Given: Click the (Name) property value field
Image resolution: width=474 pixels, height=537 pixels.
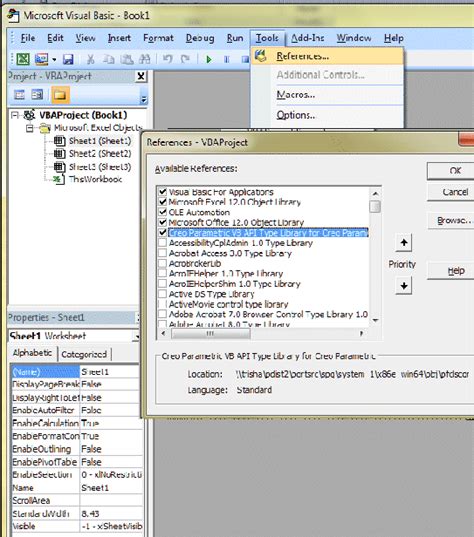Looking at the screenshot, I should [111, 372].
